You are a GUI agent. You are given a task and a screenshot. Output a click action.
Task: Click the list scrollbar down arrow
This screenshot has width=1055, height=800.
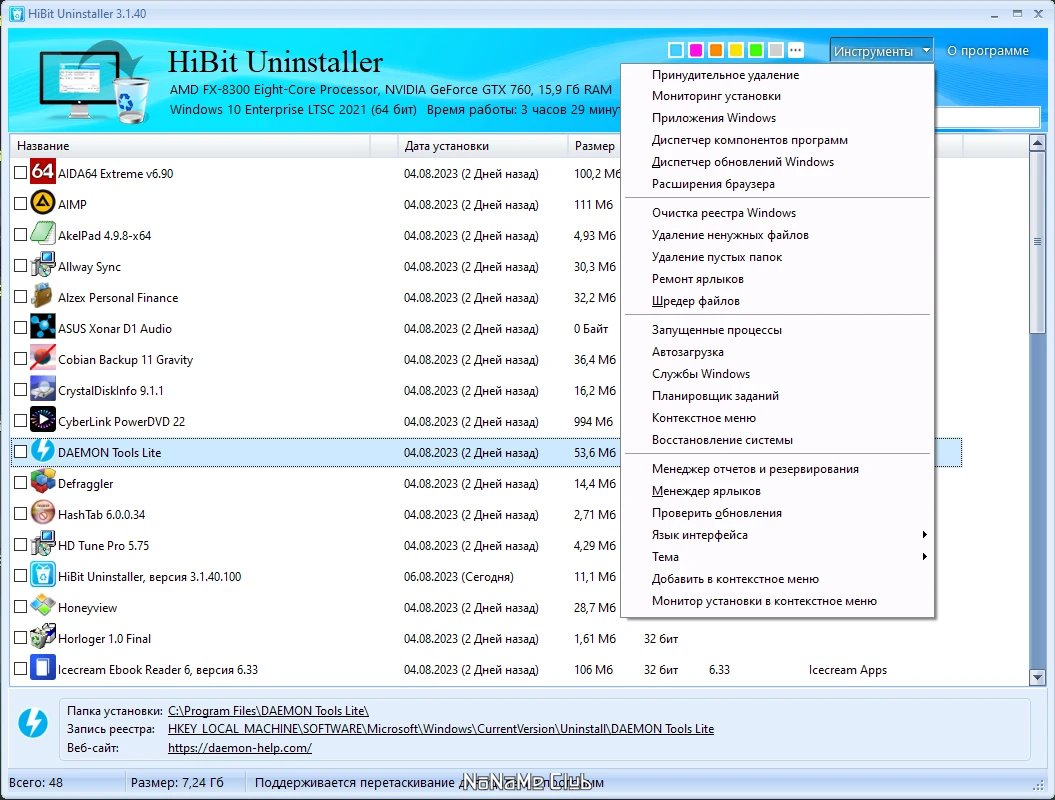1037,678
